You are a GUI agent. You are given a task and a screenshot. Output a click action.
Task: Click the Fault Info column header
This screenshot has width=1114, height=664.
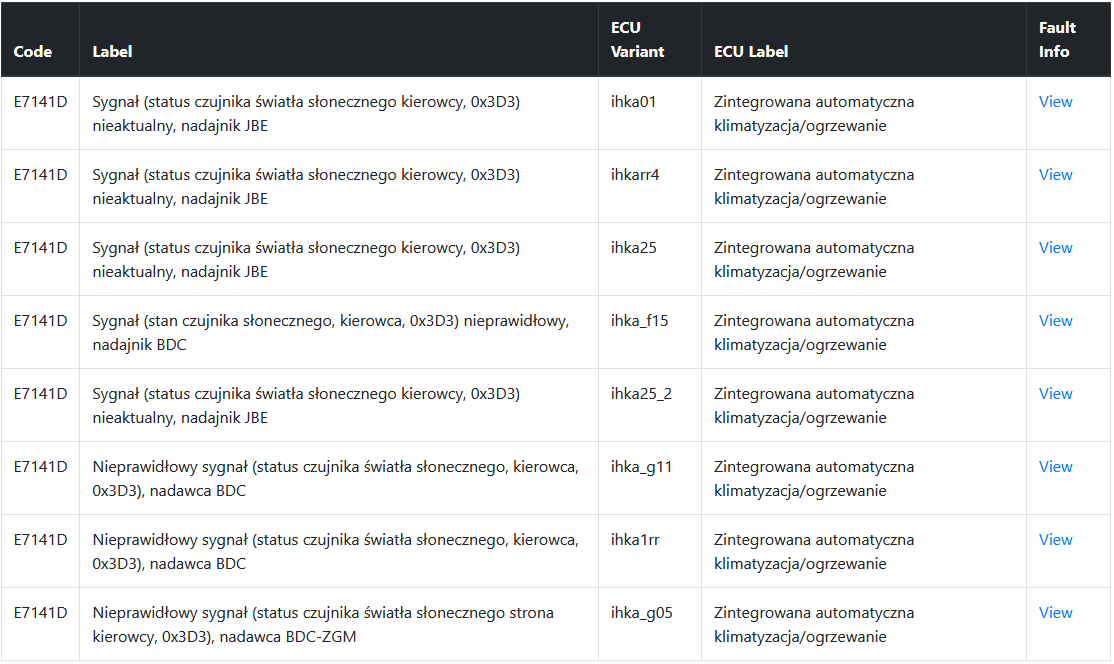pyautogui.click(x=1056, y=40)
